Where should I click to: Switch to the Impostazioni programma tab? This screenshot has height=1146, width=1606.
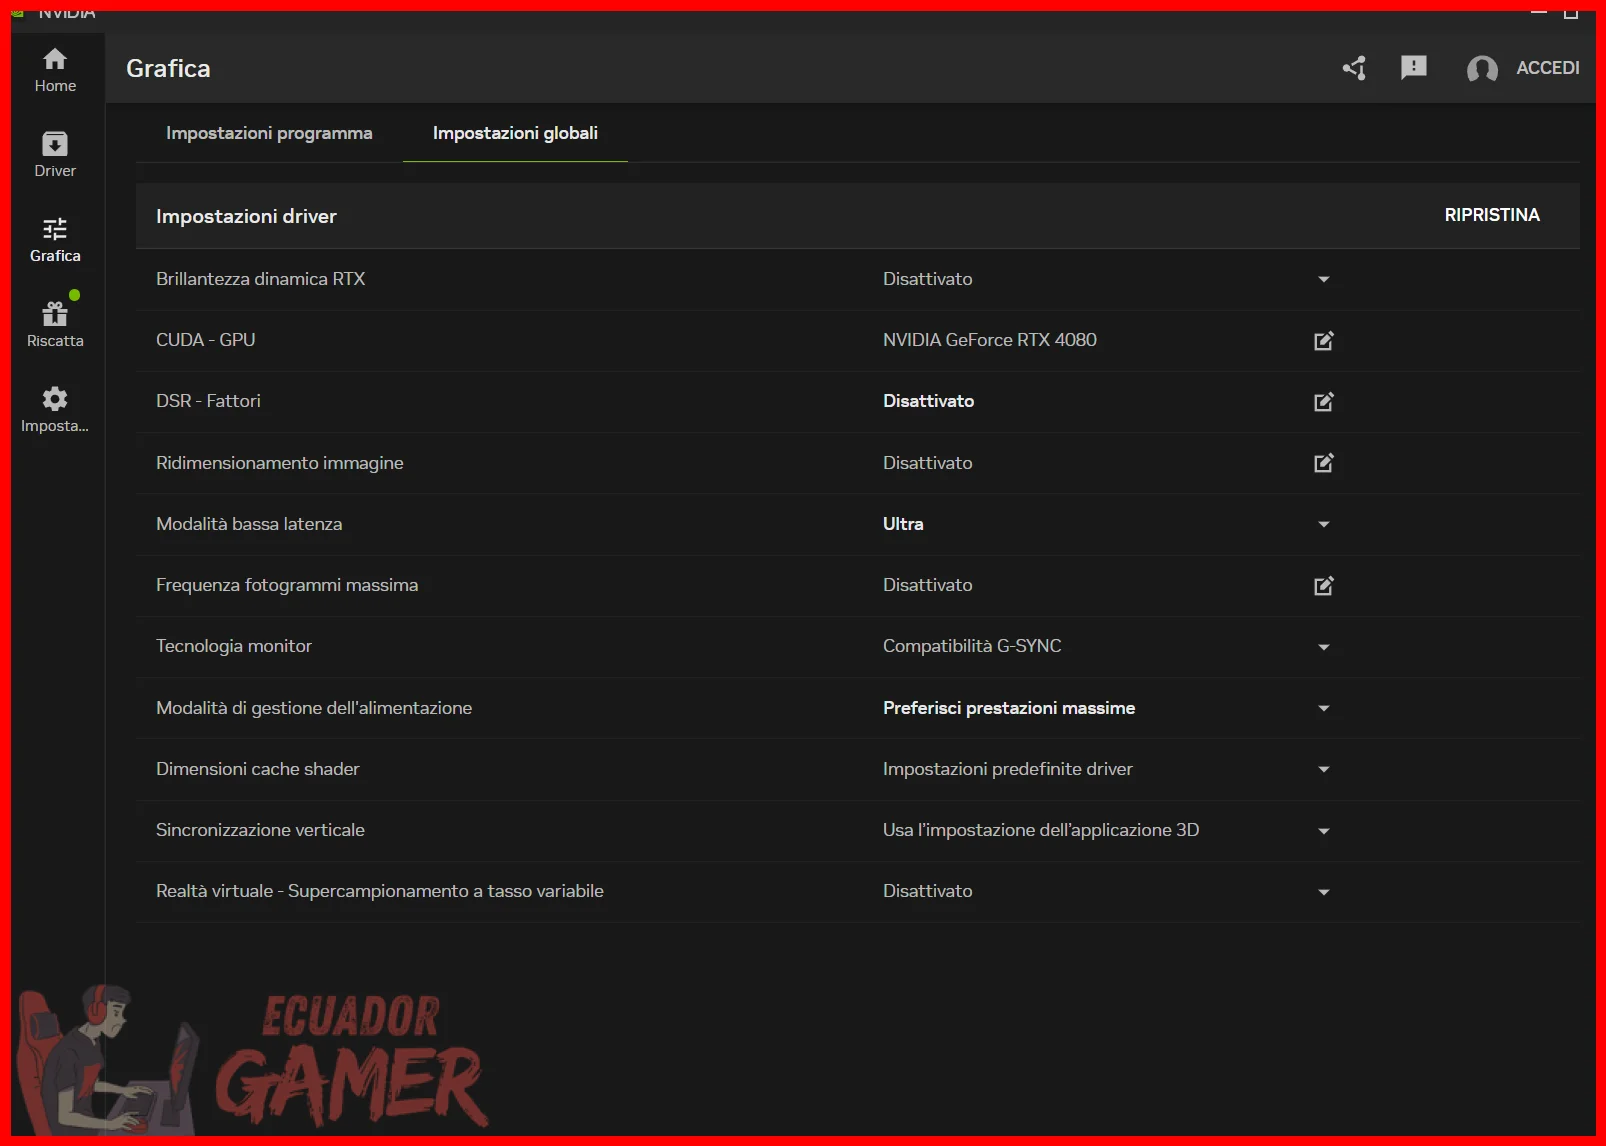tap(269, 133)
